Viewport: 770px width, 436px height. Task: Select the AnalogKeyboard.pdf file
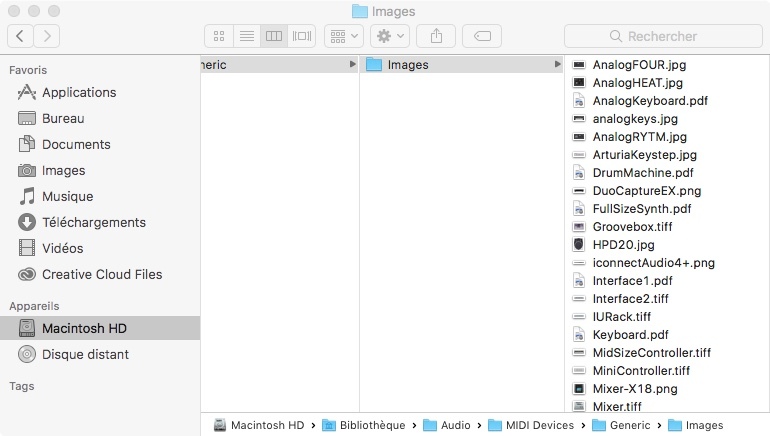point(650,101)
